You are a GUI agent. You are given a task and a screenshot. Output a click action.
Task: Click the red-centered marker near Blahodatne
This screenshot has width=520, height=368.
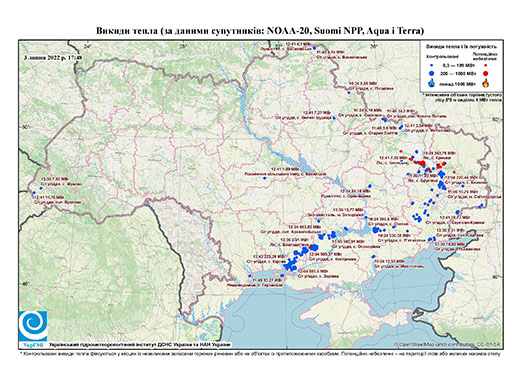(x=313, y=247)
